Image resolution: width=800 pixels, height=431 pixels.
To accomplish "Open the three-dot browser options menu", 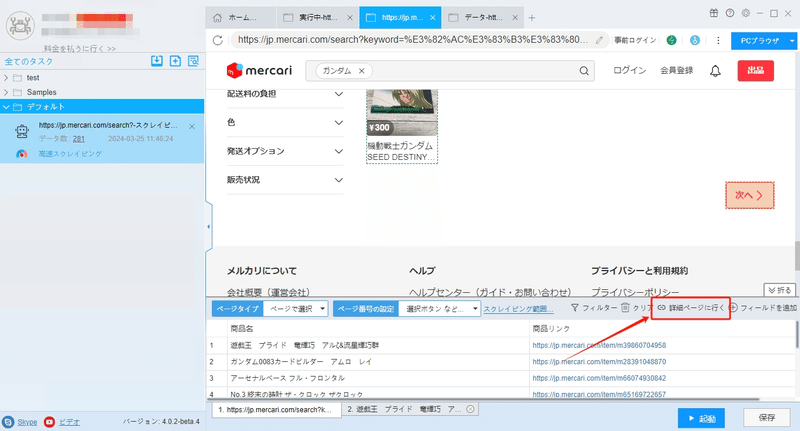I will coord(718,40).
